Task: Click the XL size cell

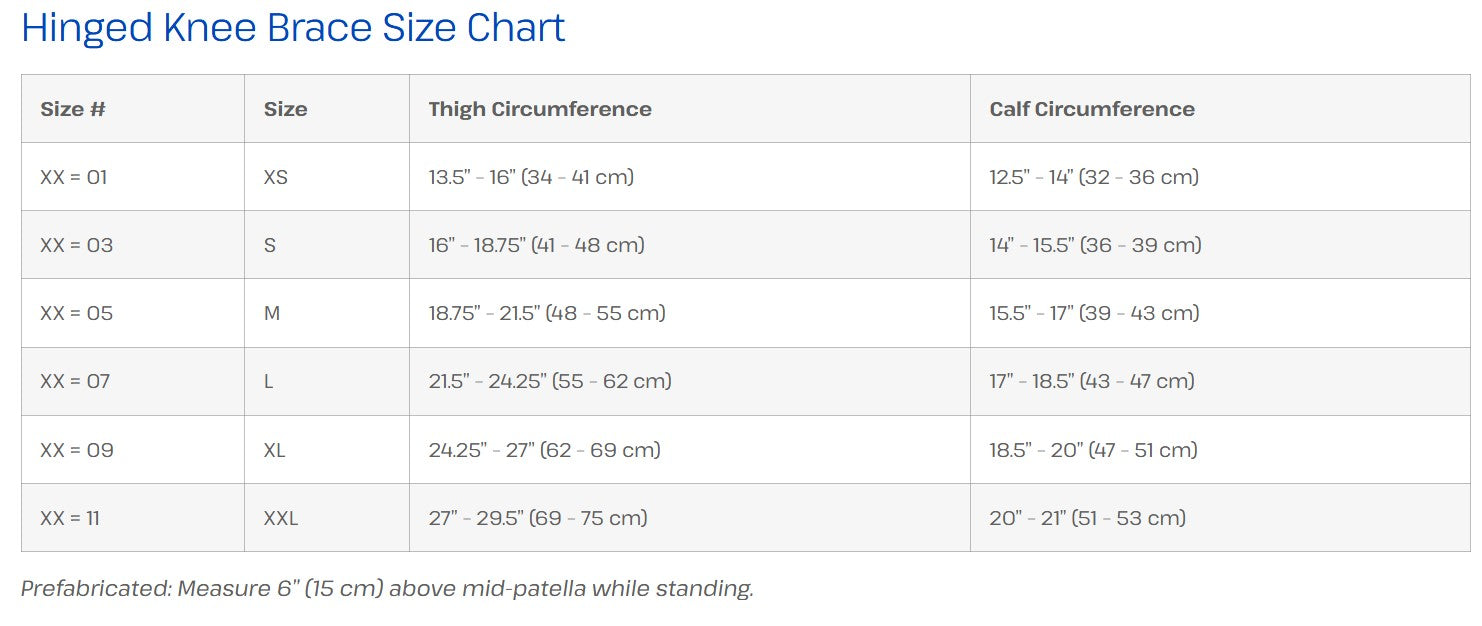Action: pos(274,450)
